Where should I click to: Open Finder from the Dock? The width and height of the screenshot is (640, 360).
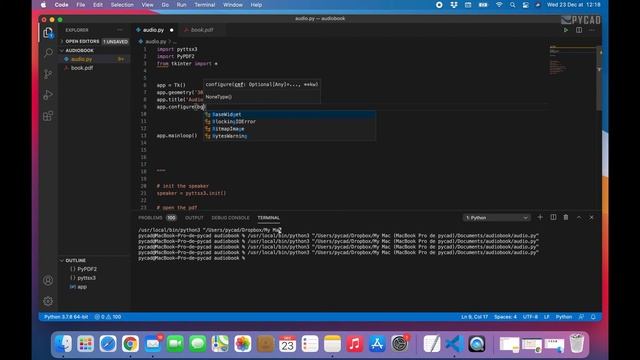[63, 344]
